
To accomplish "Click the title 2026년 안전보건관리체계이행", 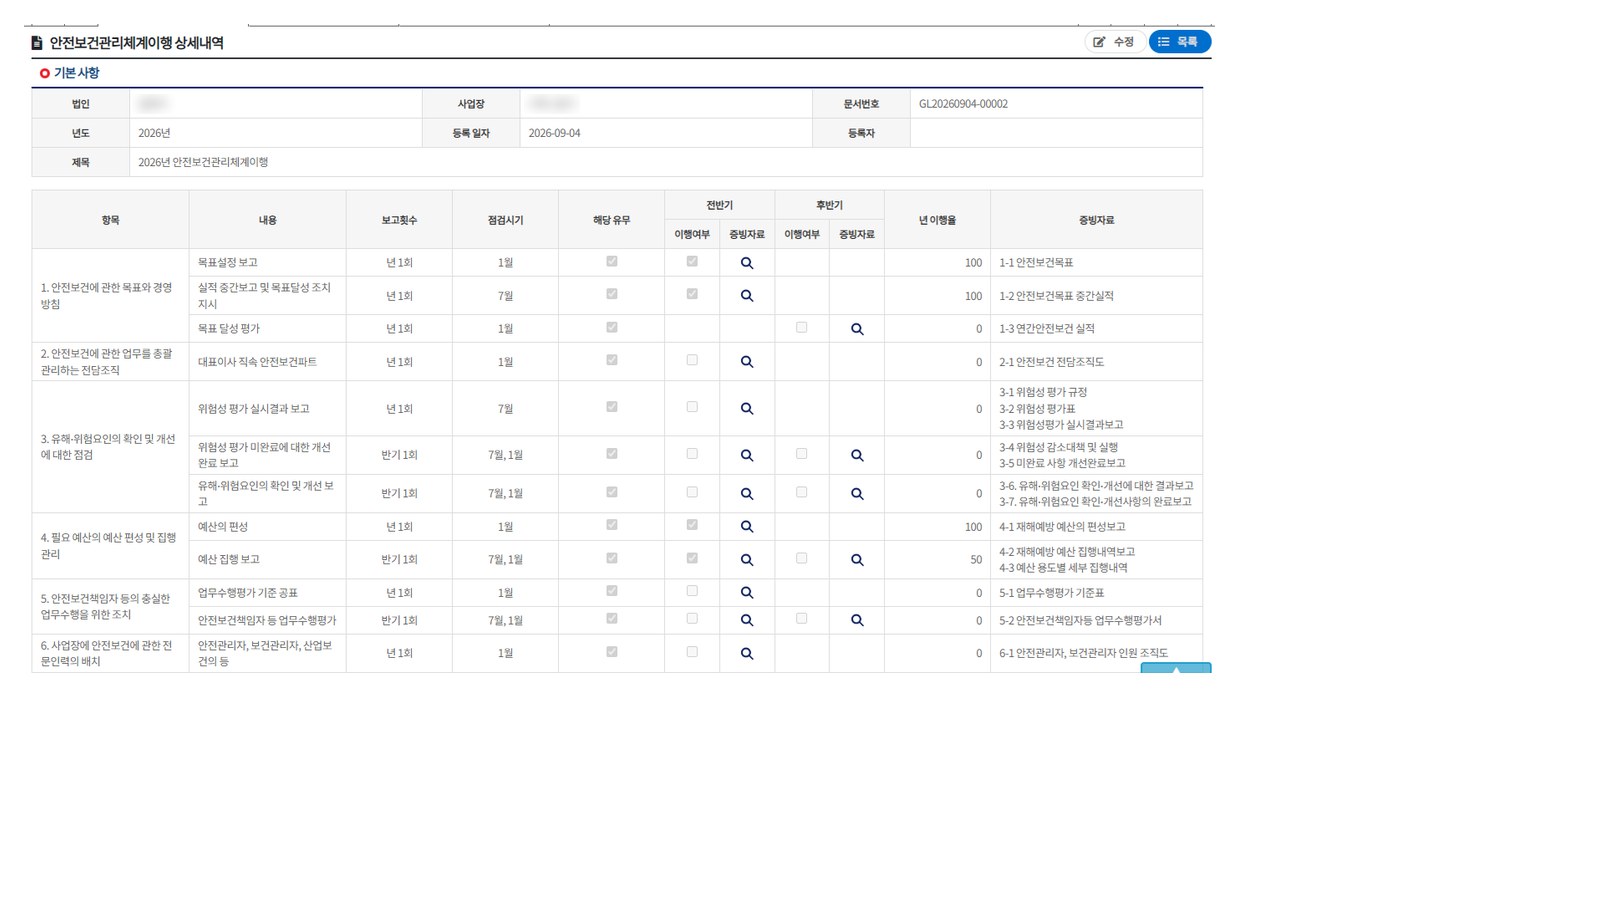I will [203, 162].
